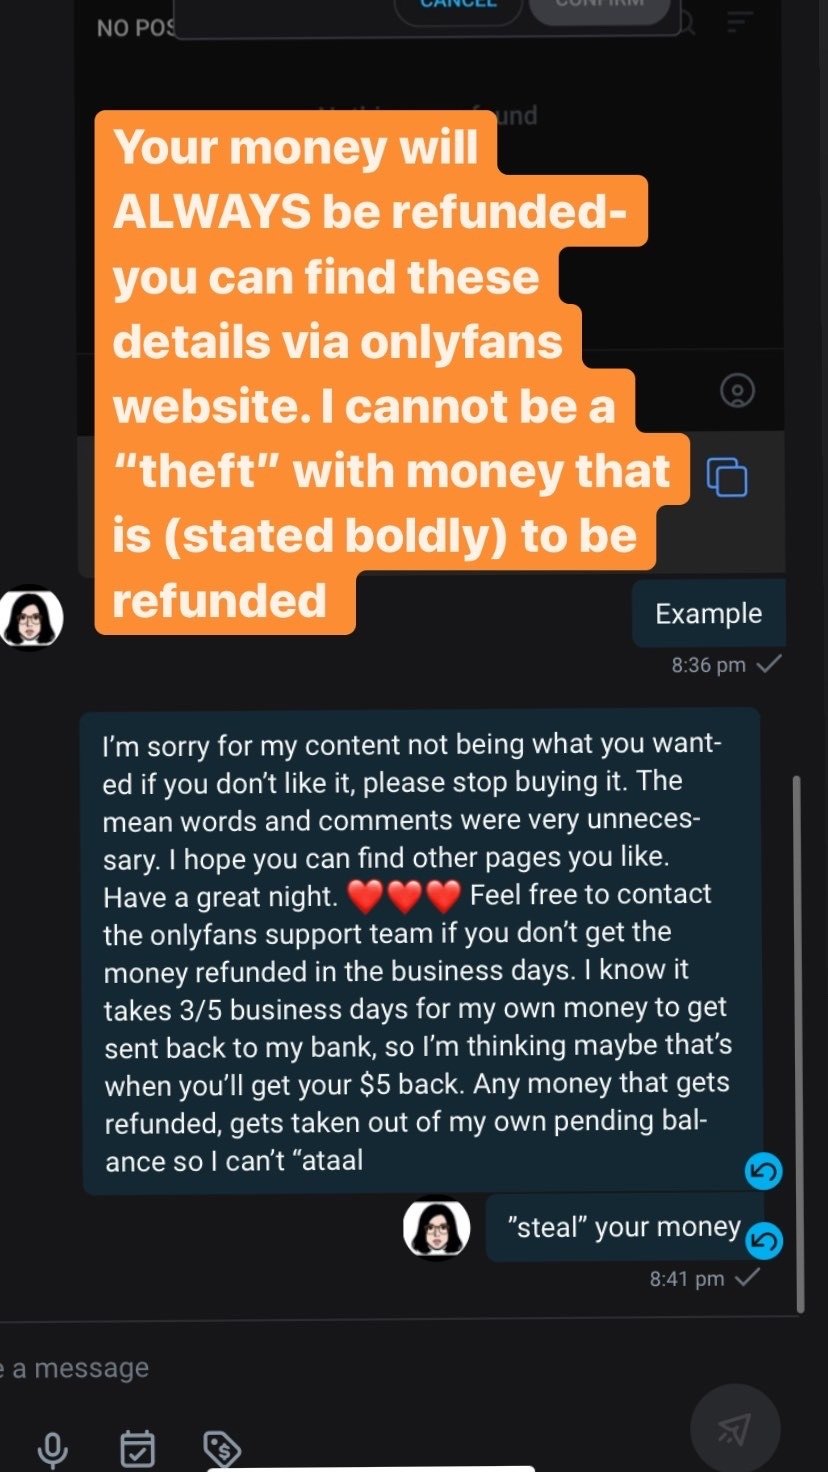Open the scheduled message calendar icon
Viewport: 828px width, 1472px height.
tap(138, 1447)
